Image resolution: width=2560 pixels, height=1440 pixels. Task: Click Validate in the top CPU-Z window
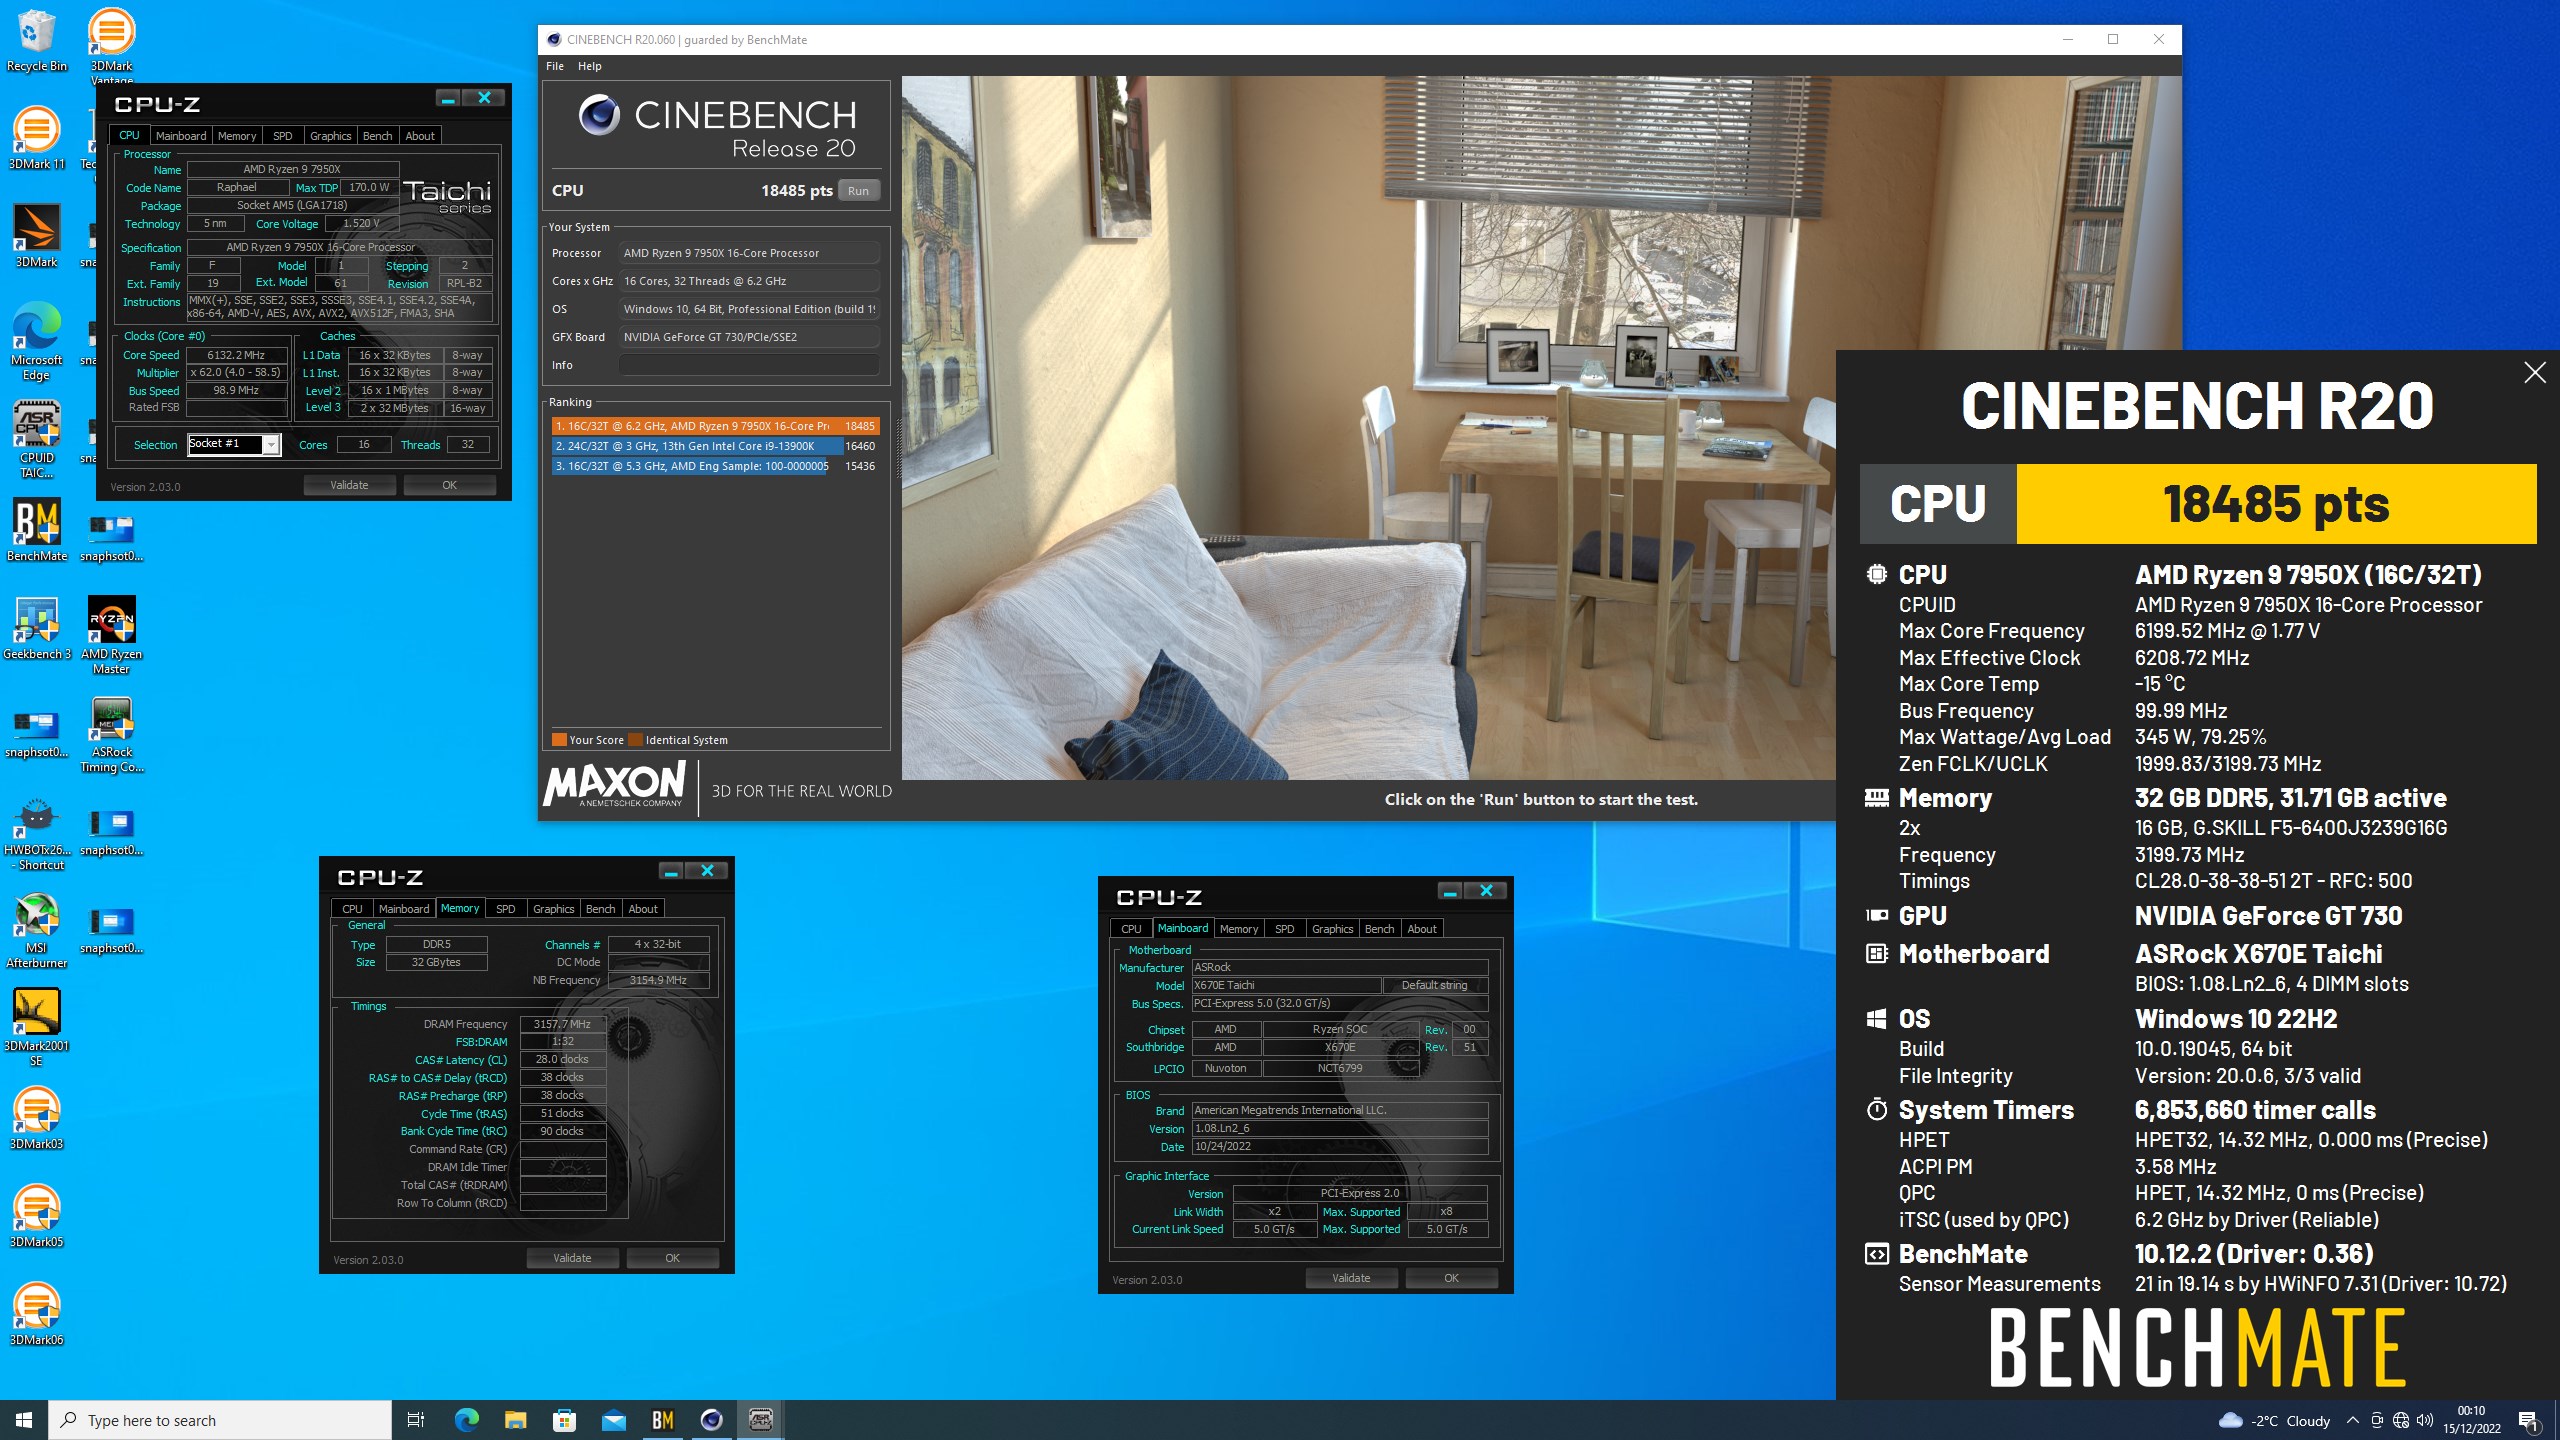[349, 485]
